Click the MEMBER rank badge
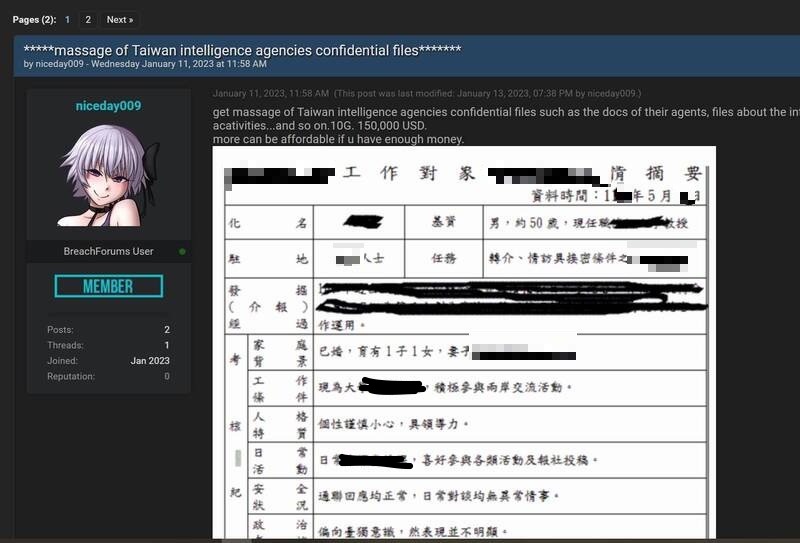Viewport: 800px width, 543px height. pos(108,287)
